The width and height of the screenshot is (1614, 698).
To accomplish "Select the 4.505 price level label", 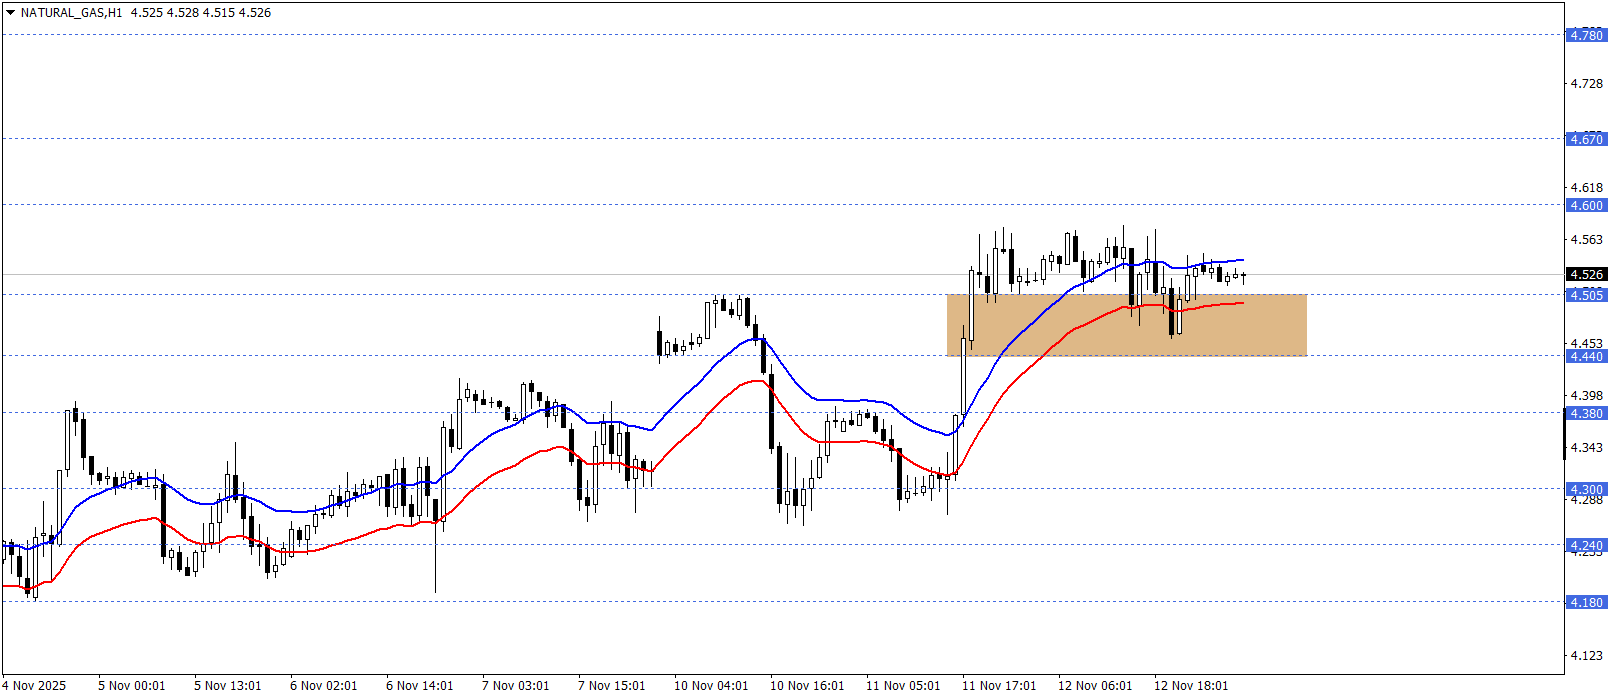I will [x=1585, y=295].
